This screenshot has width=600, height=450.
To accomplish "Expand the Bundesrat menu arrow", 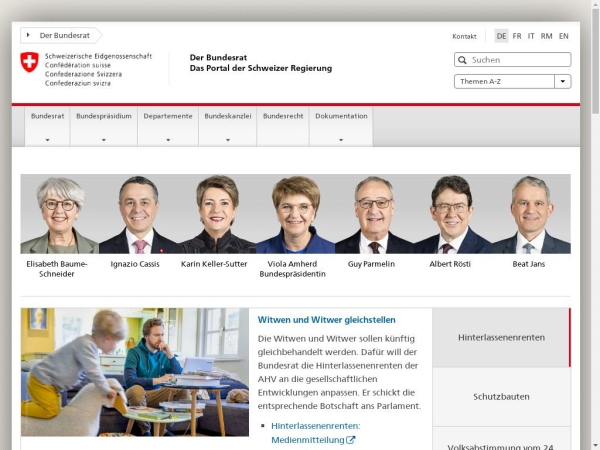I will pyautogui.click(x=47, y=140).
